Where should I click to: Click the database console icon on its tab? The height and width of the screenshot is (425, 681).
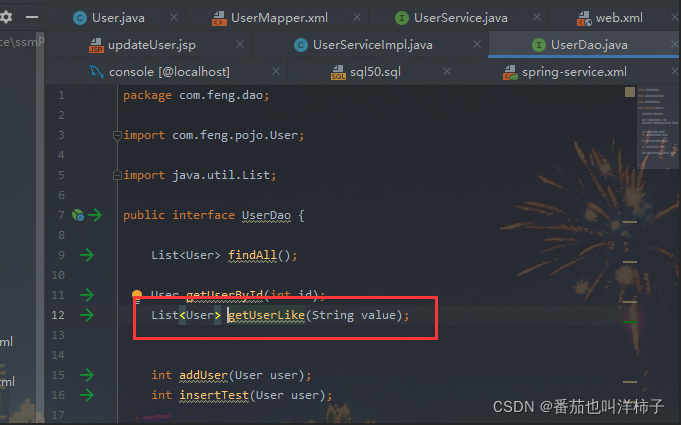coord(96,72)
